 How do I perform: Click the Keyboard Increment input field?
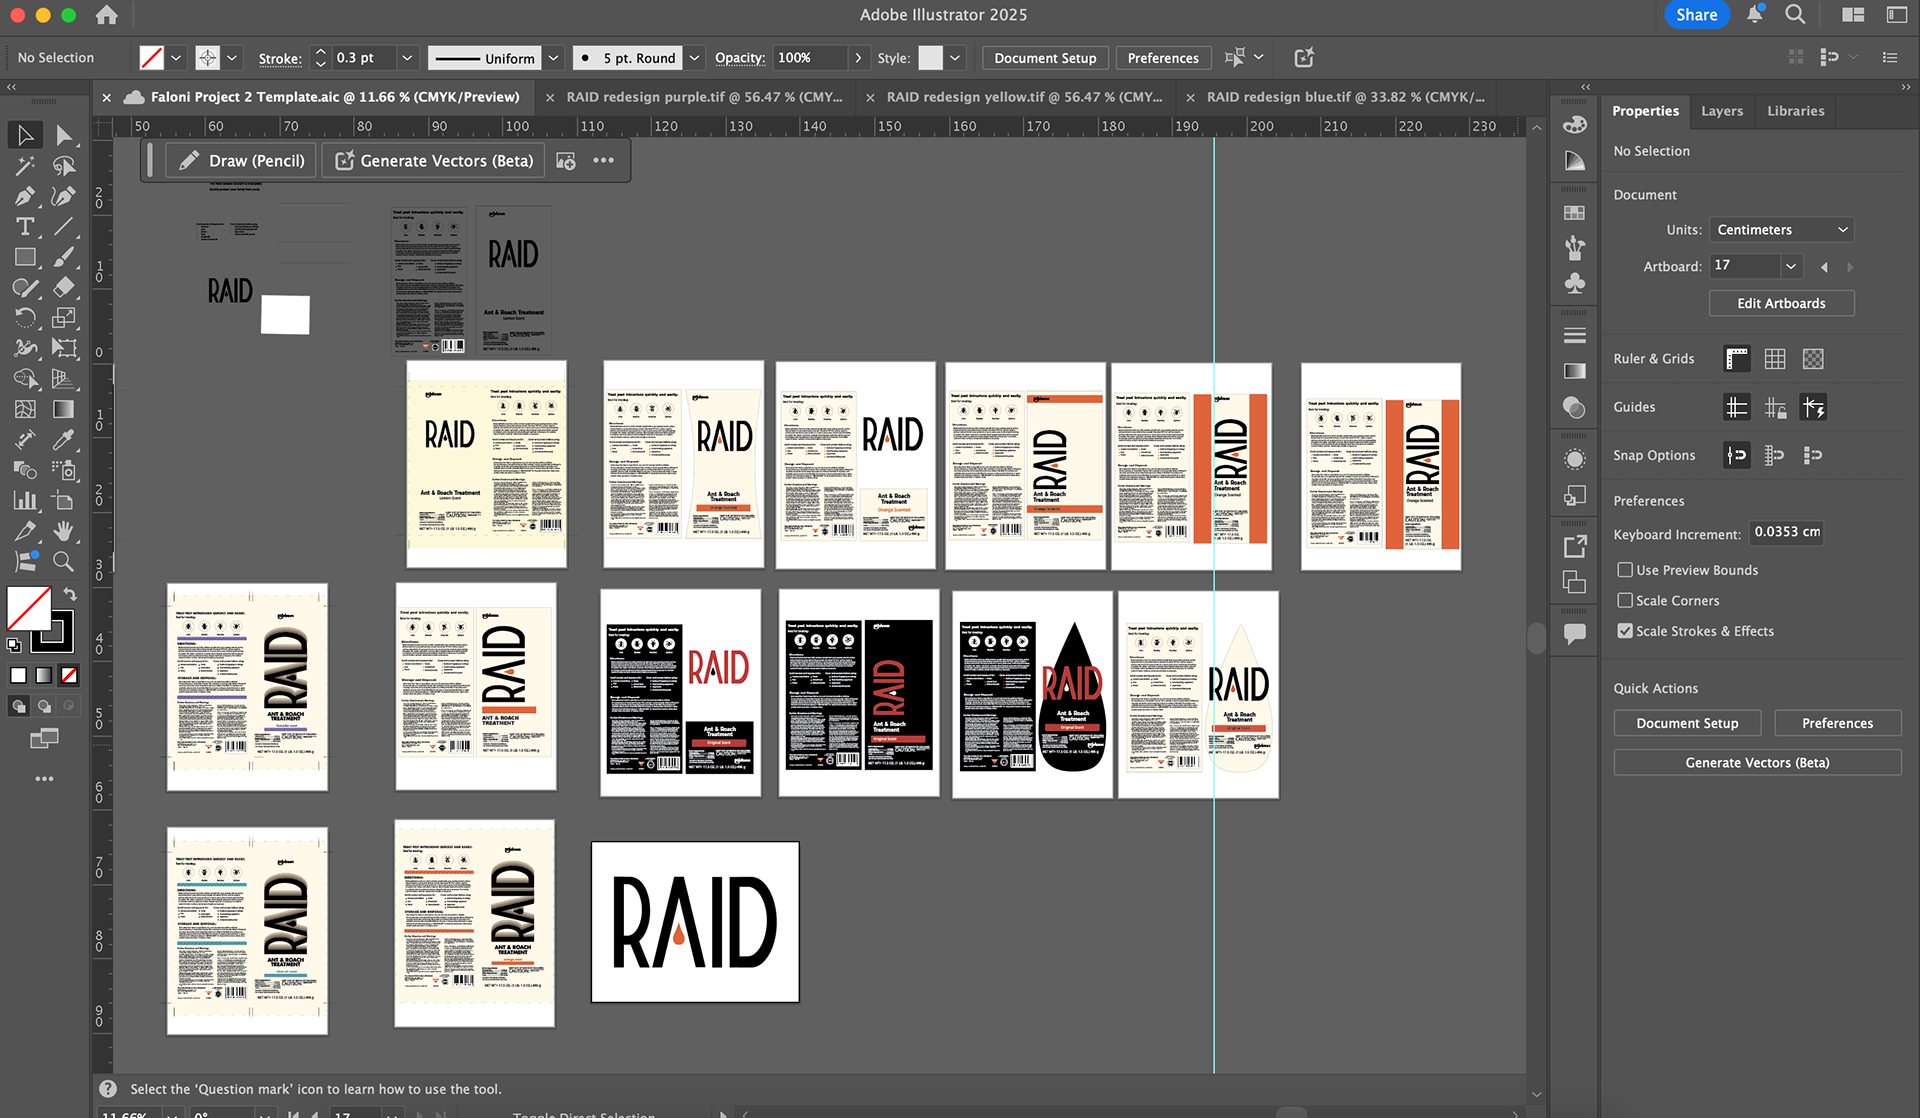coord(1785,532)
